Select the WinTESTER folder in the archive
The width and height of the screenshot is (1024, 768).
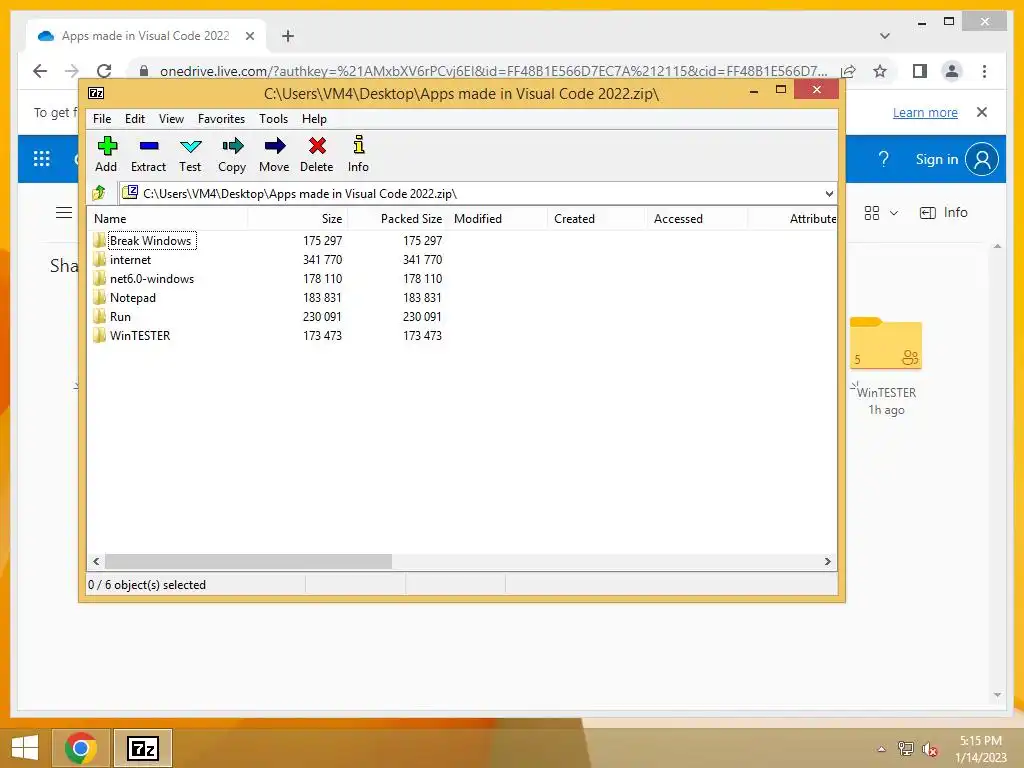click(140, 336)
